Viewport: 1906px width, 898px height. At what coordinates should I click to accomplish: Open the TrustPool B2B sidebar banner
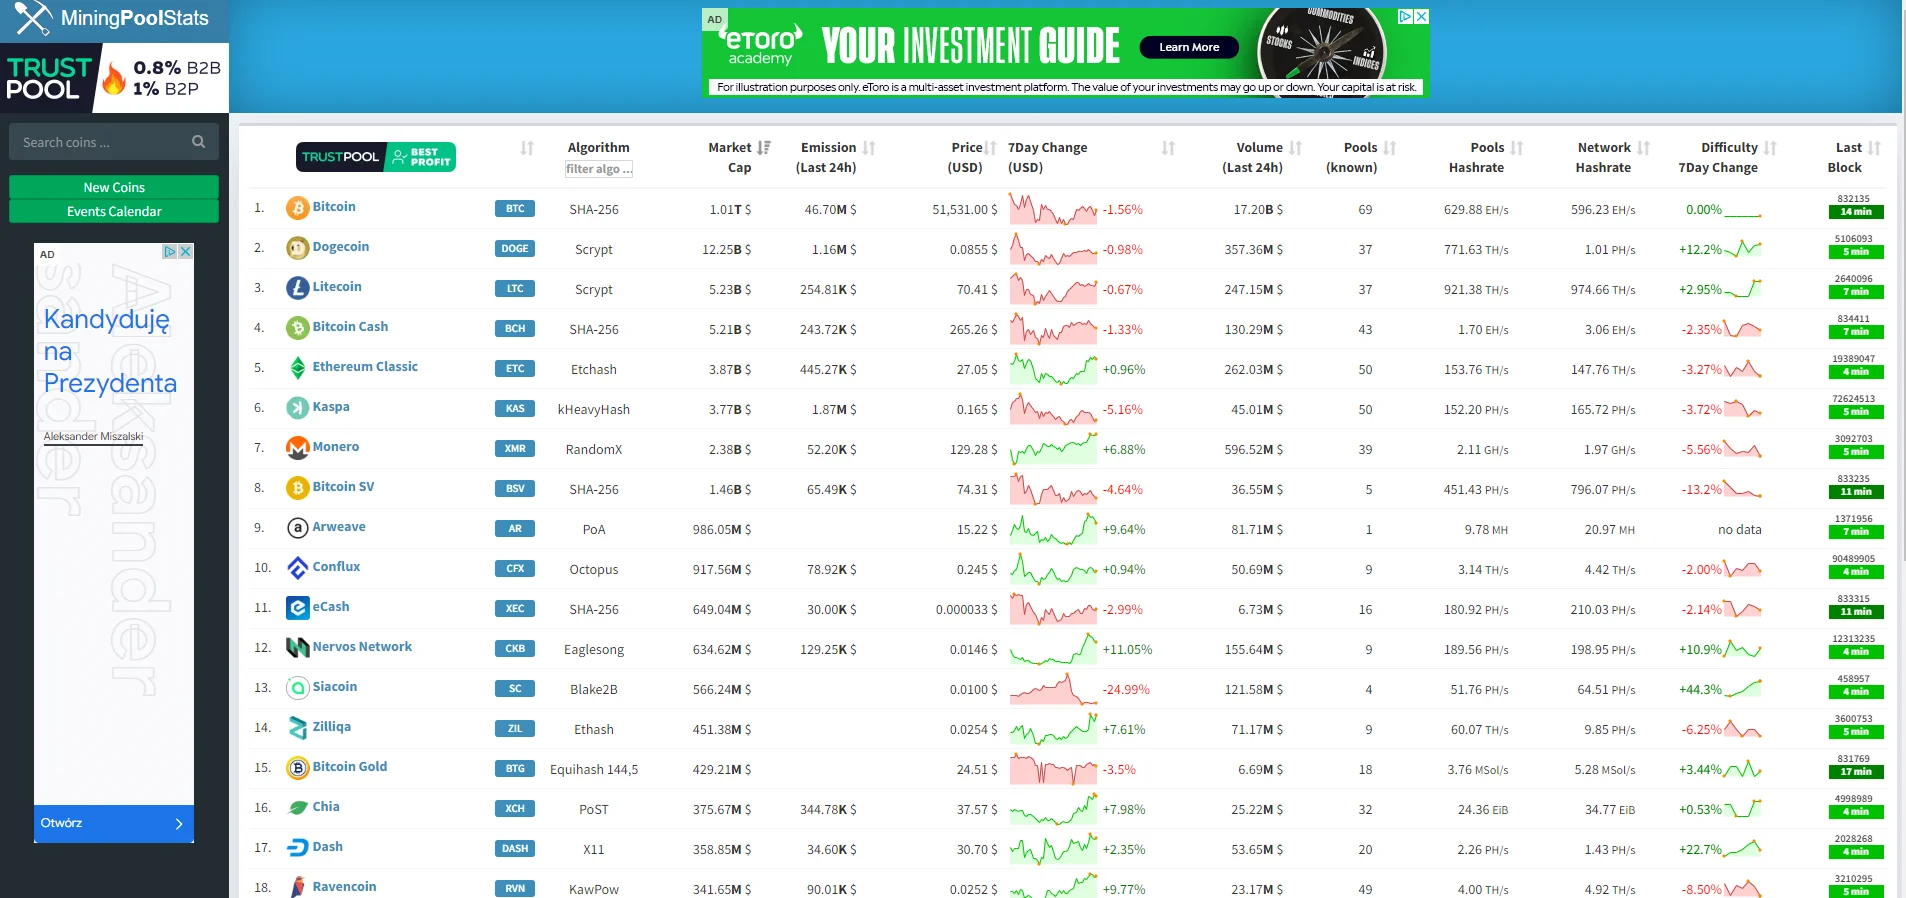point(114,78)
